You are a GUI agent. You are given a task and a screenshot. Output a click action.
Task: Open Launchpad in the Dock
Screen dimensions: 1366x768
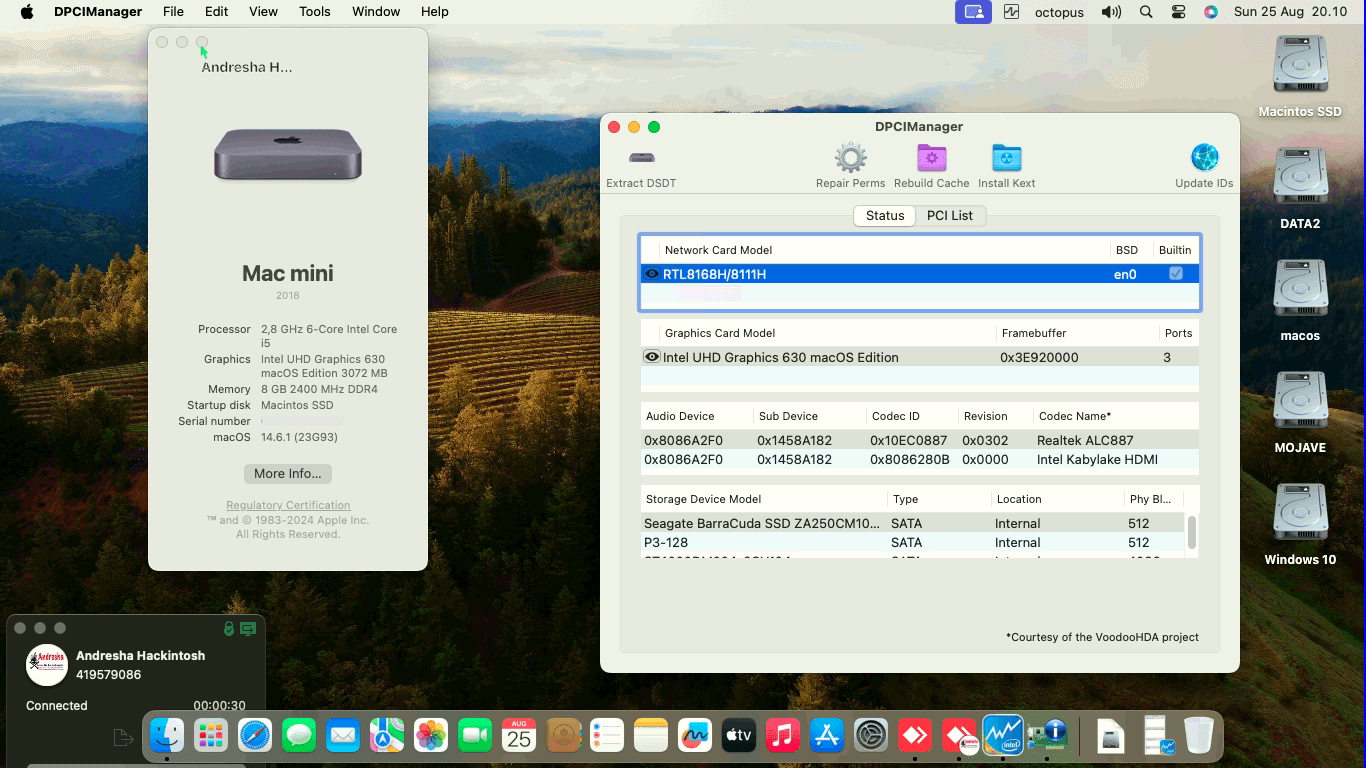(x=211, y=736)
